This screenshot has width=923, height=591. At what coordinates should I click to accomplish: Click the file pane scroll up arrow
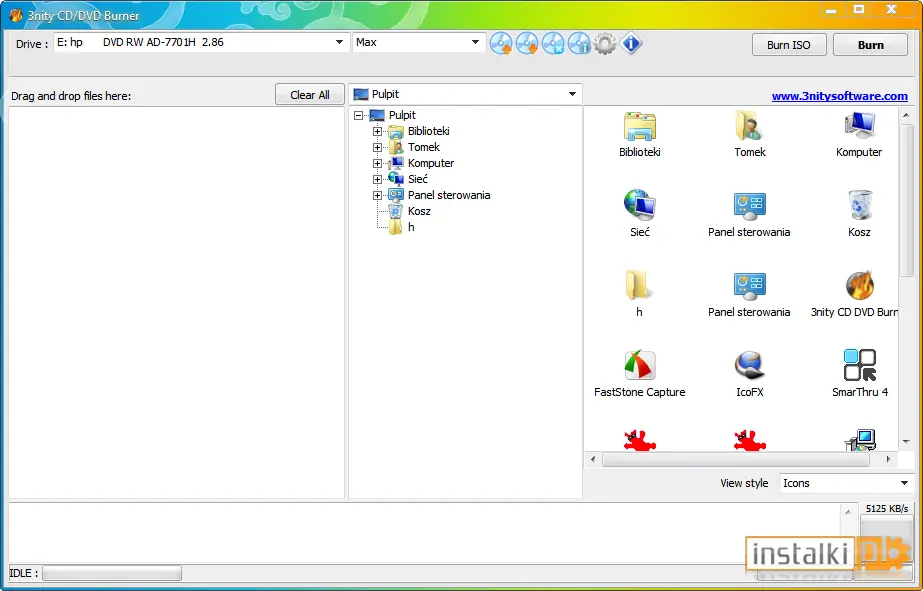point(906,115)
